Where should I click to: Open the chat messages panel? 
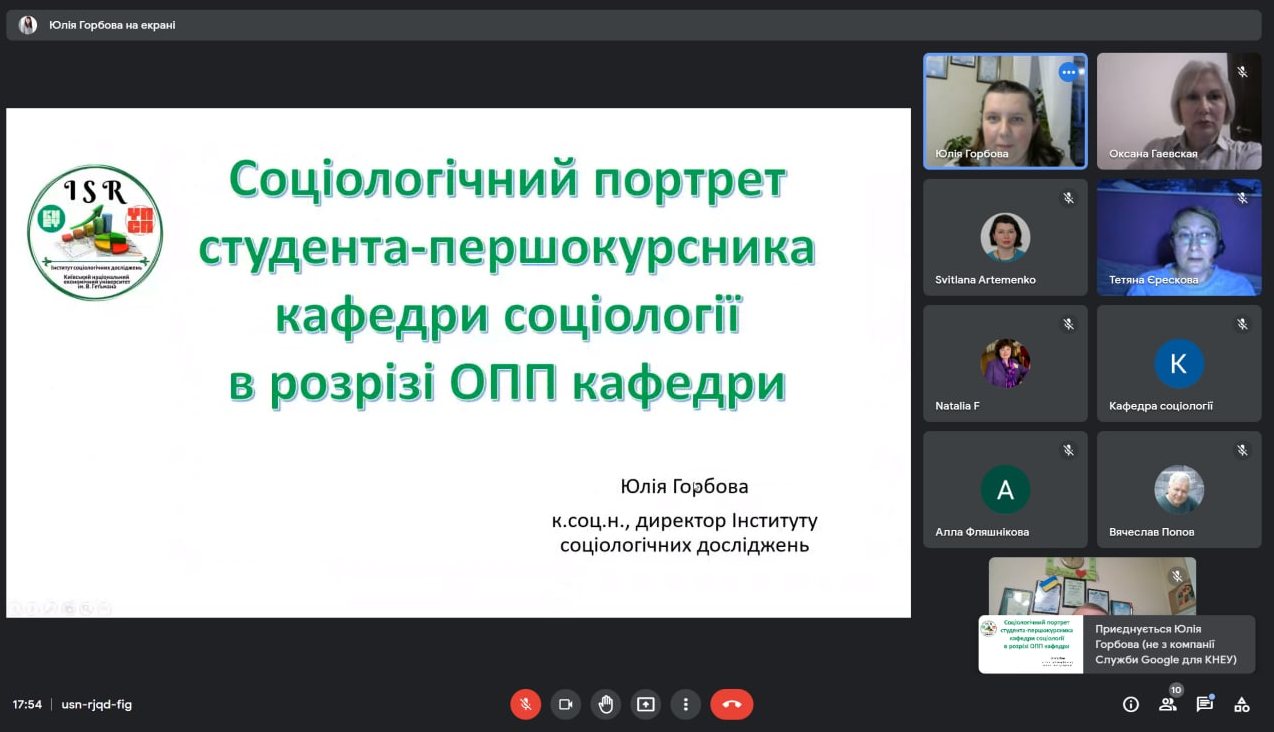tap(1204, 704)
